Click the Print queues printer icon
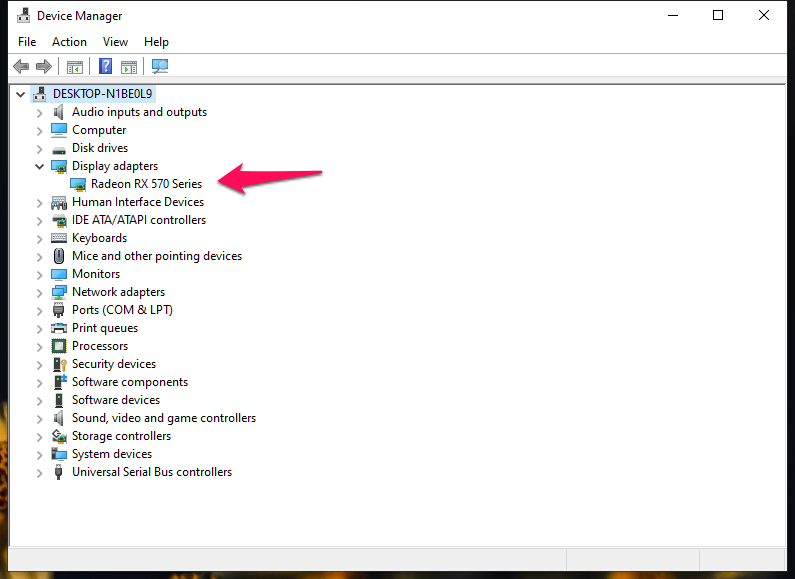This screenshot has width=795, height=579. click(59, 329)
